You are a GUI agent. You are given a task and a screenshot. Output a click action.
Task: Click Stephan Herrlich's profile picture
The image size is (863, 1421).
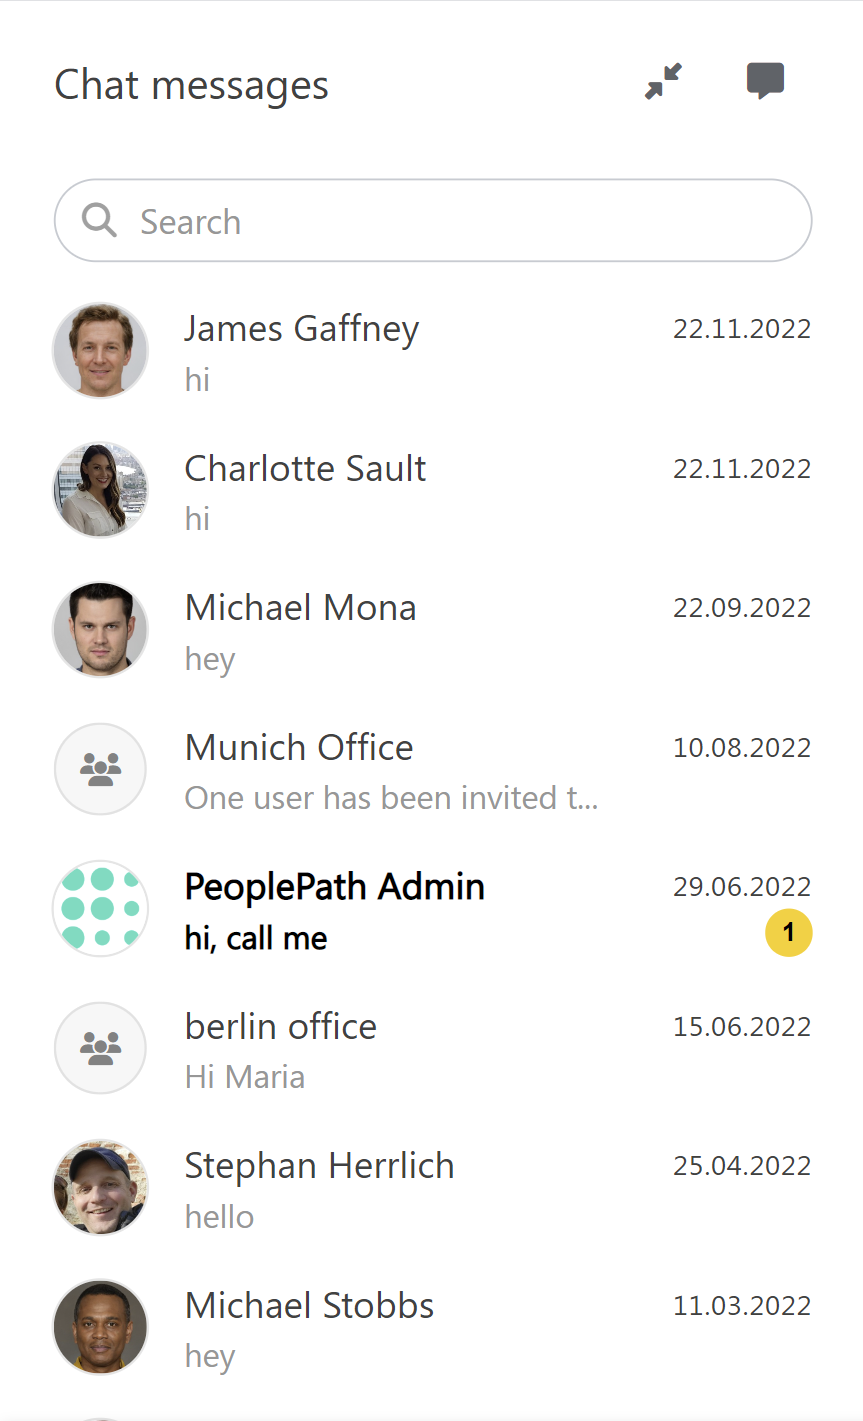click(100, 1186)
